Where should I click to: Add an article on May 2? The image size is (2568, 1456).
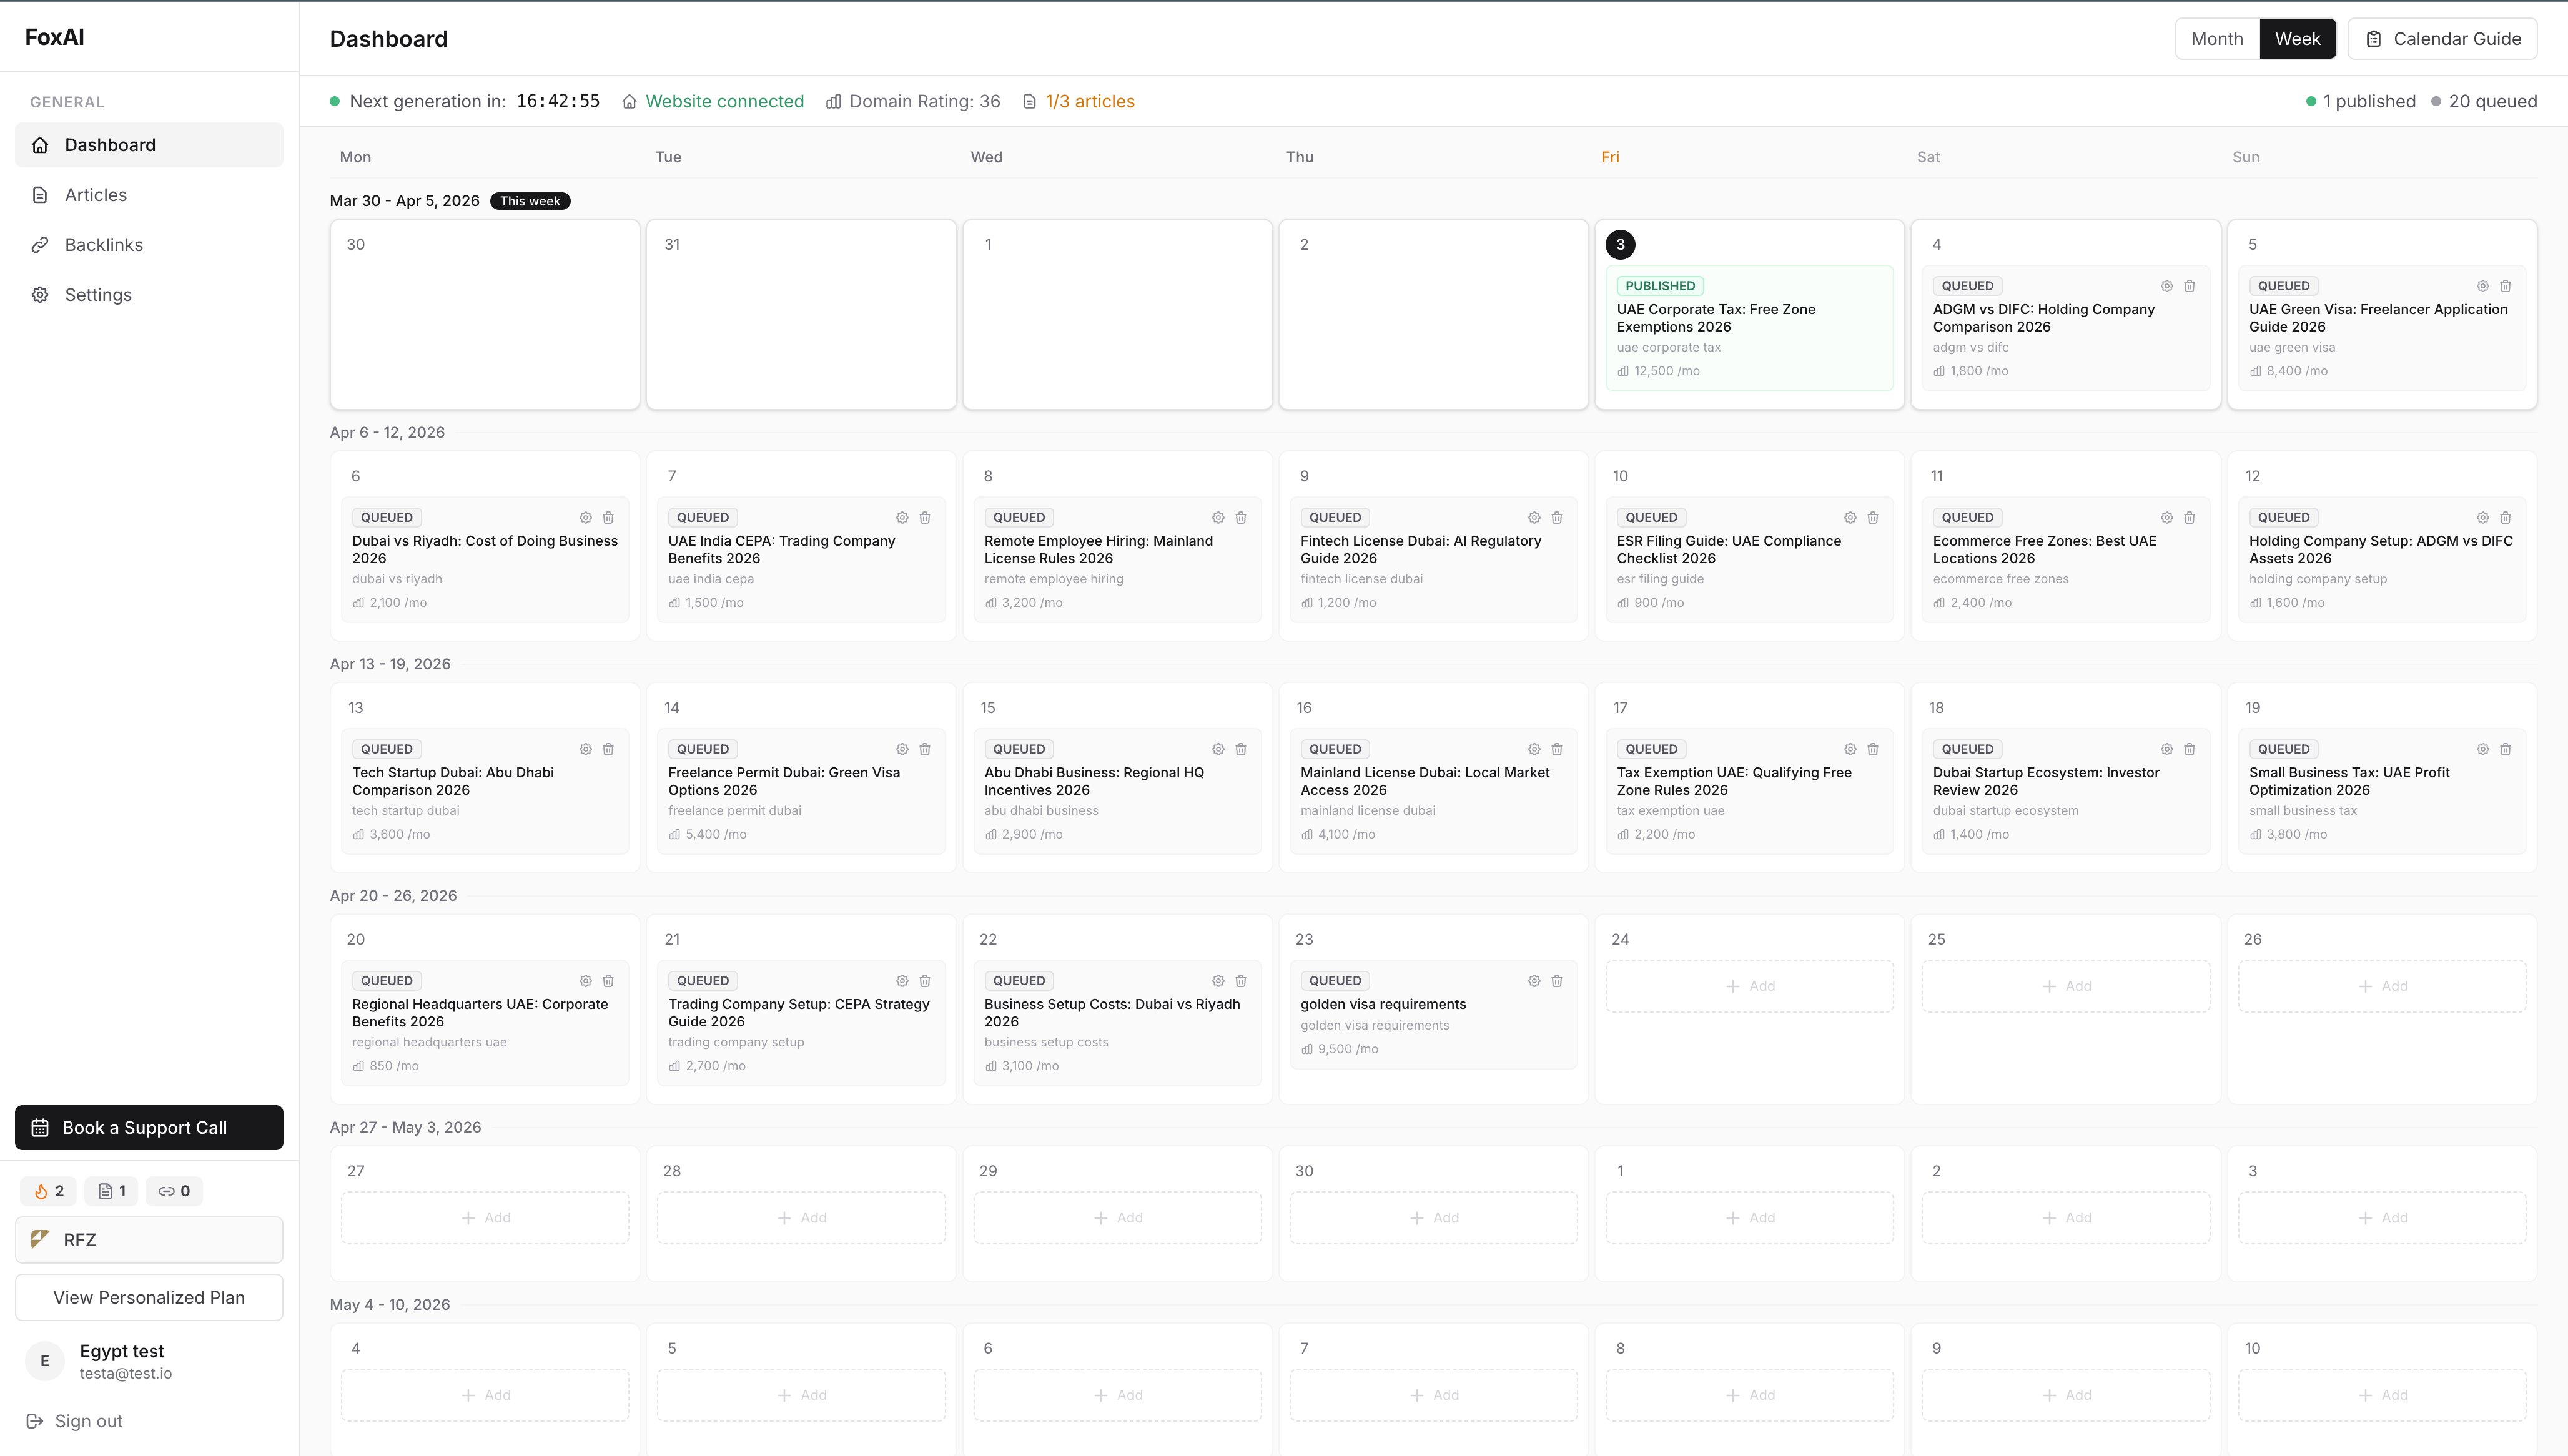pyautogui.click(x=2065, y=1218)
